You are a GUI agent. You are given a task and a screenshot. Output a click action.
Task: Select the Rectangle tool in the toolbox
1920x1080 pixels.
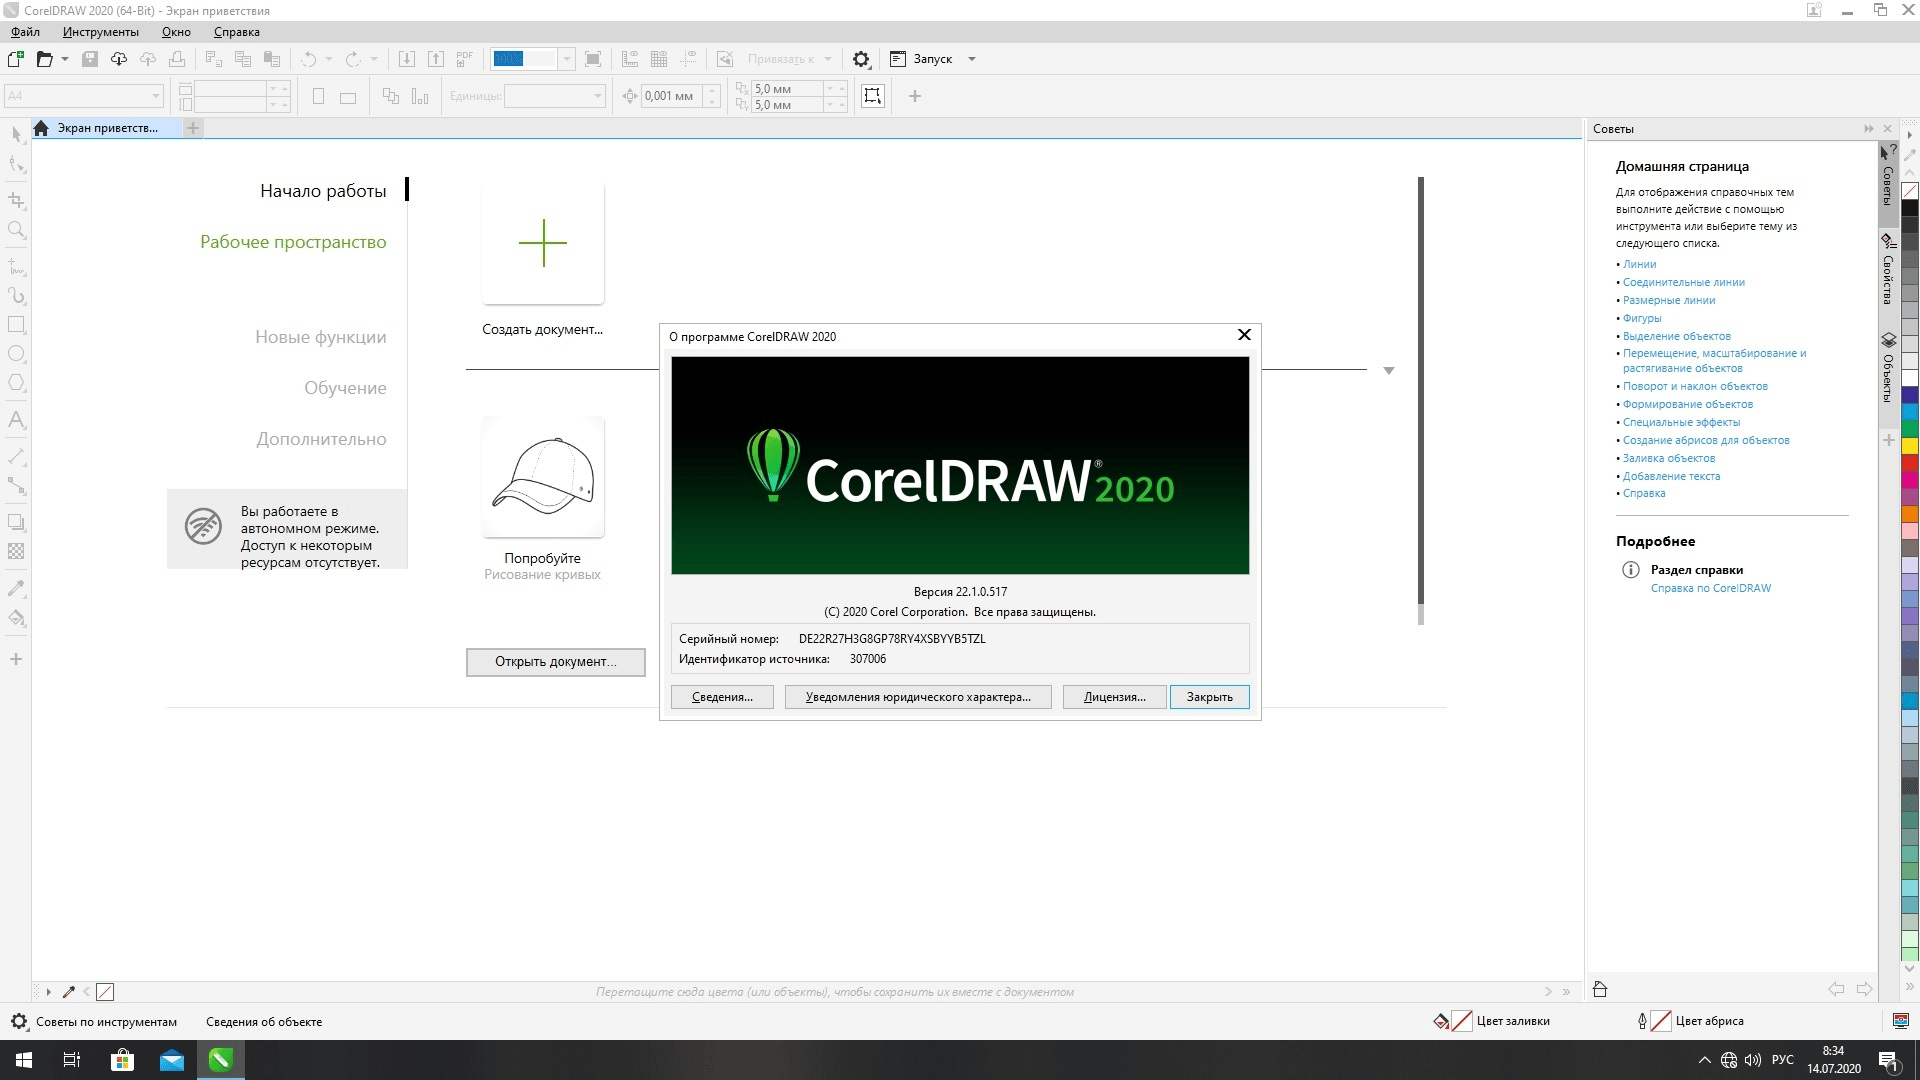point(16,325)
